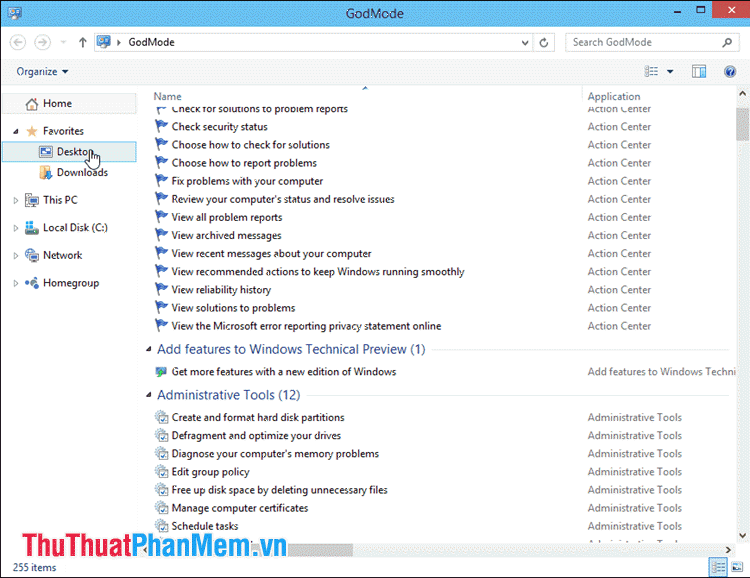
Task: Open Fix problems with your computer
Action: tap(247, 181)
